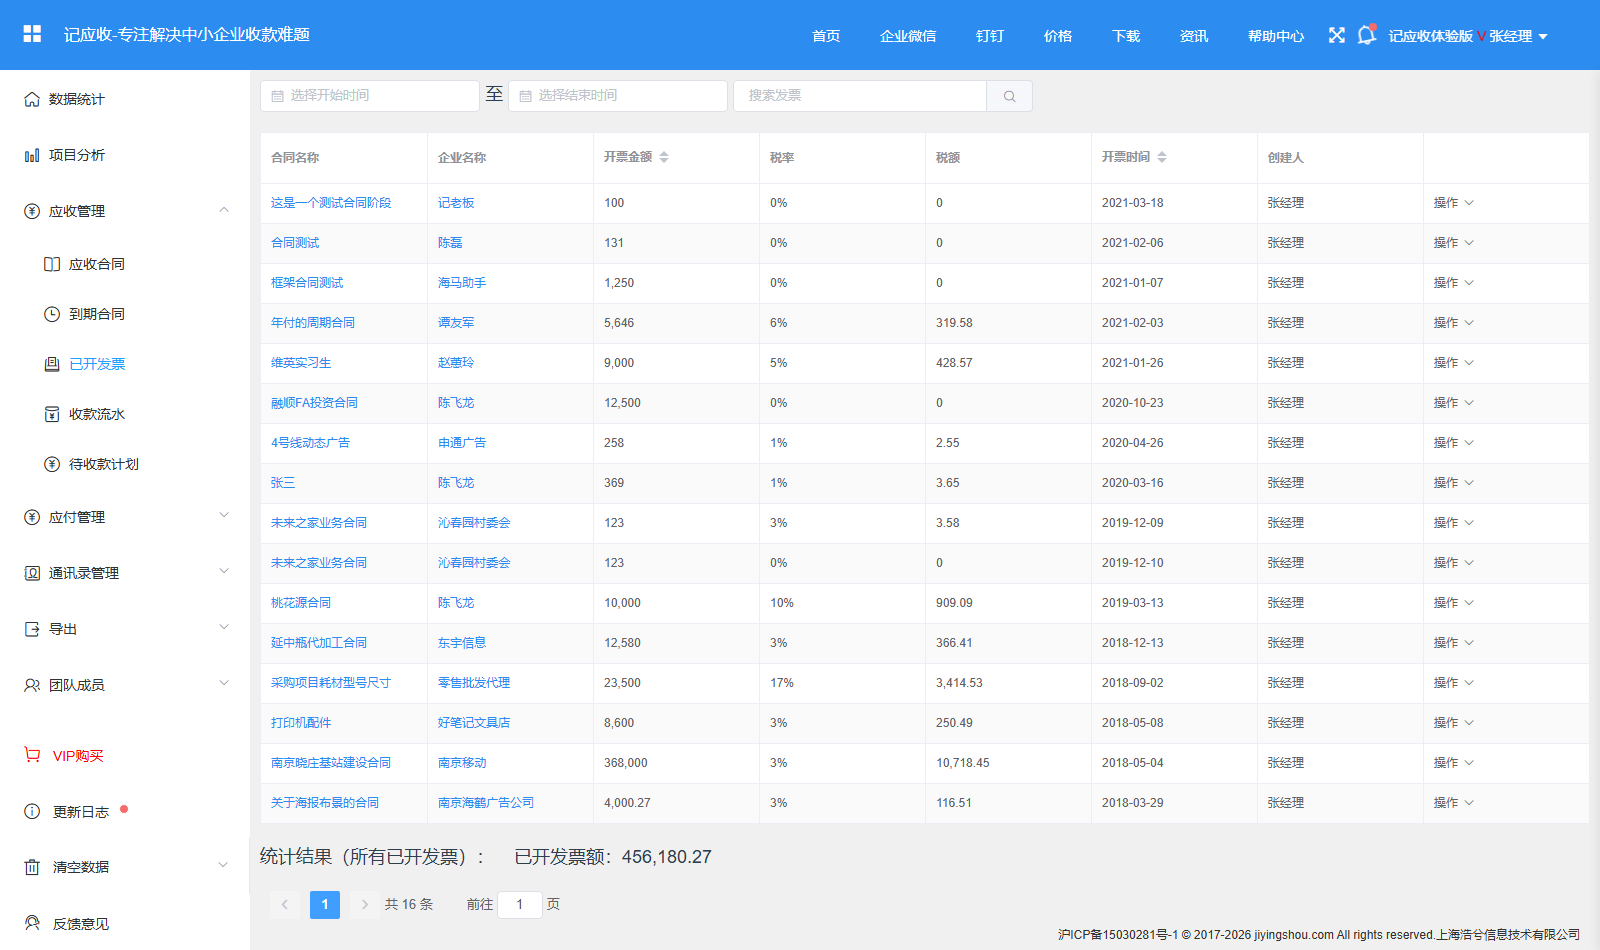Click the 到期合同 clock icon
Image resolution: width=1600 pixels, height=950 pixels.
click(52, 314)
